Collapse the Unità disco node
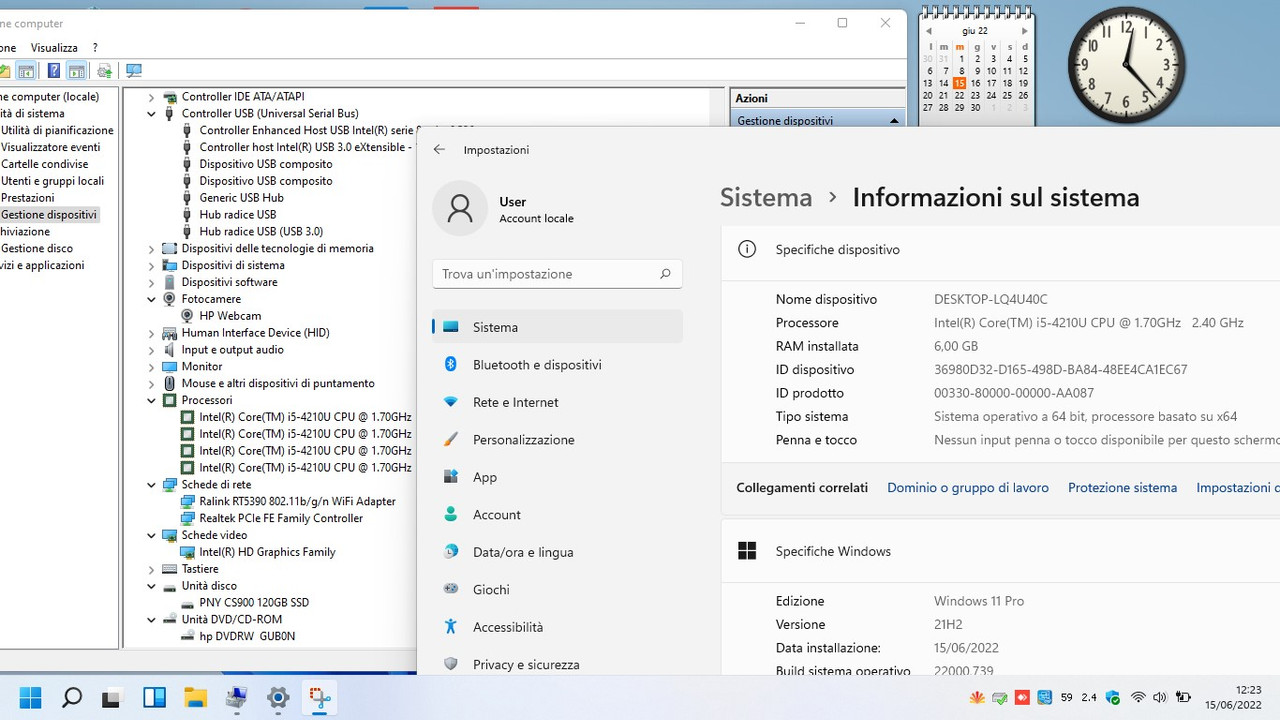Screen dimensions: 1280x720 152,586
